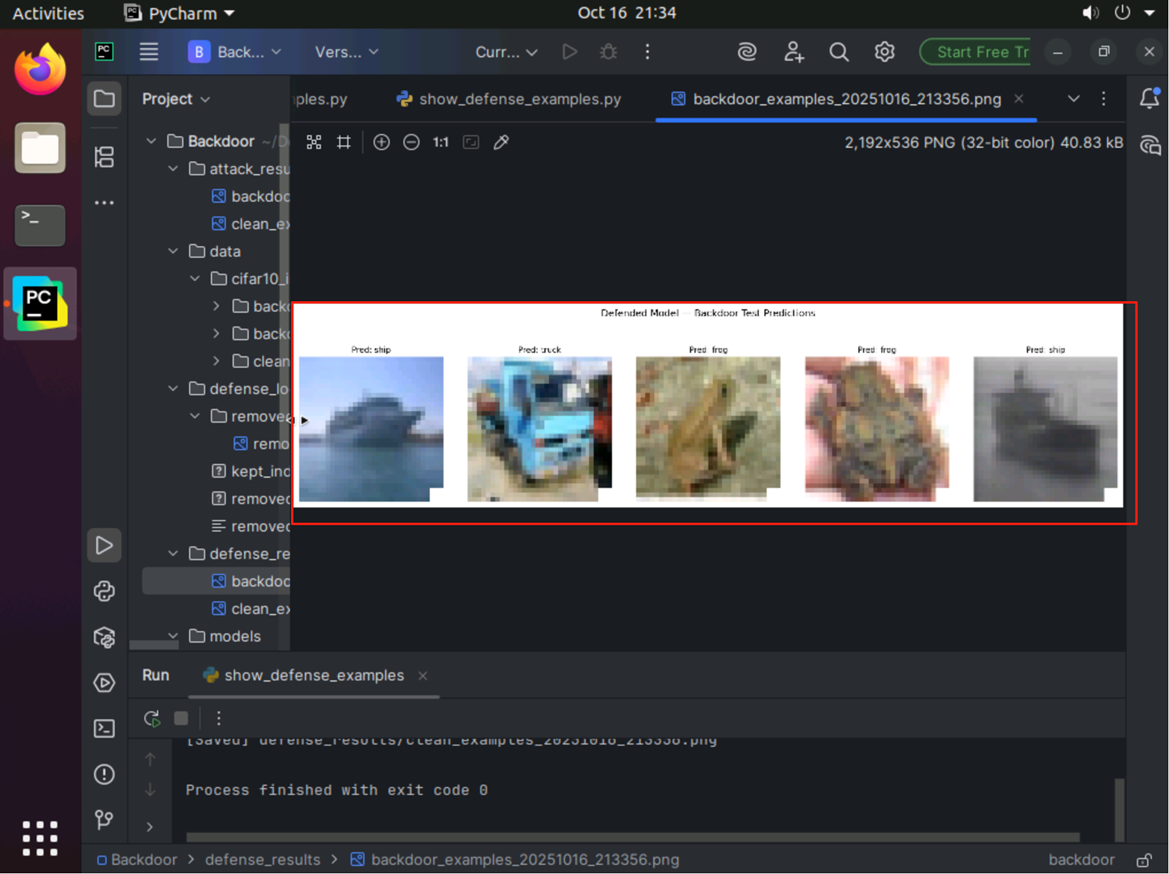This screenshot has width=1169, height=874.
Task: Collapse the attack_results folder
Action: [173, 169]
